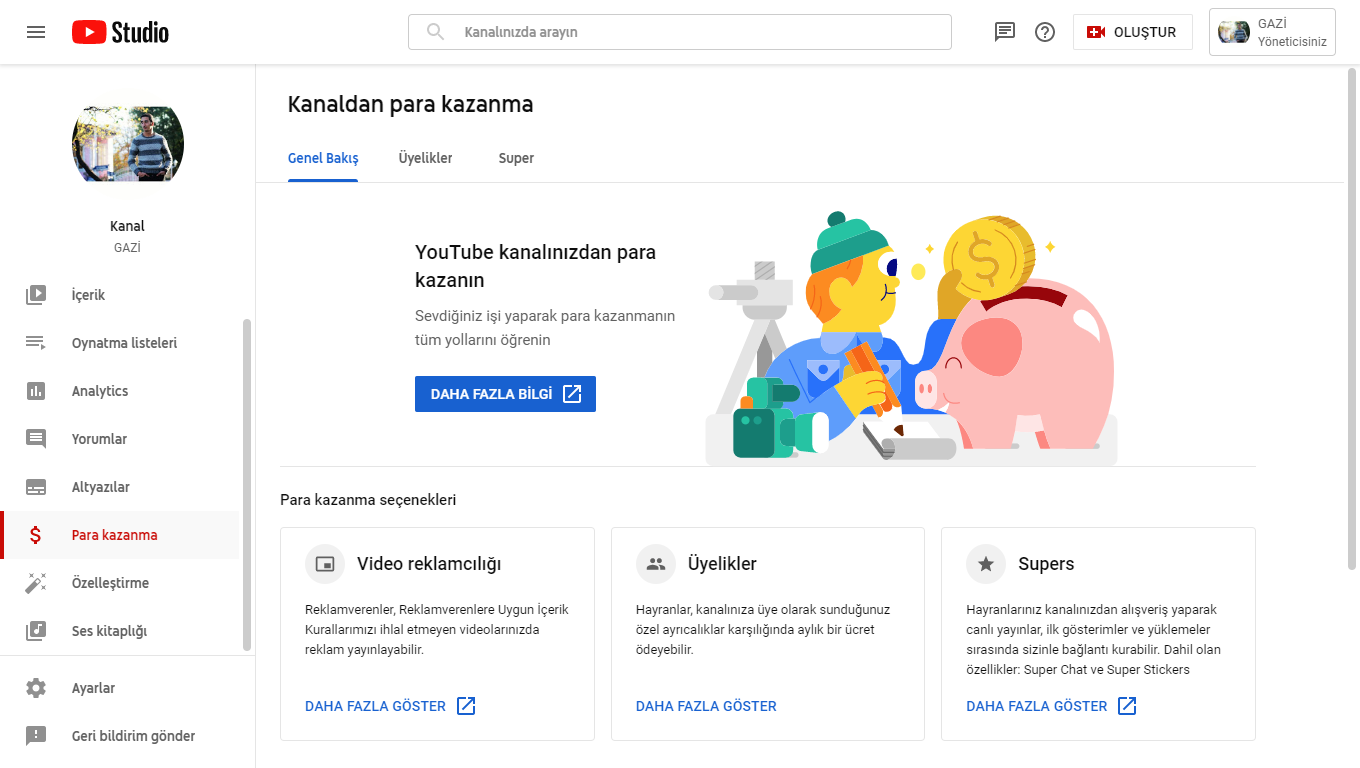The image size is (1360, 768).
Task: Switch to the Üyelikler tab
Action: pos(425,158)
